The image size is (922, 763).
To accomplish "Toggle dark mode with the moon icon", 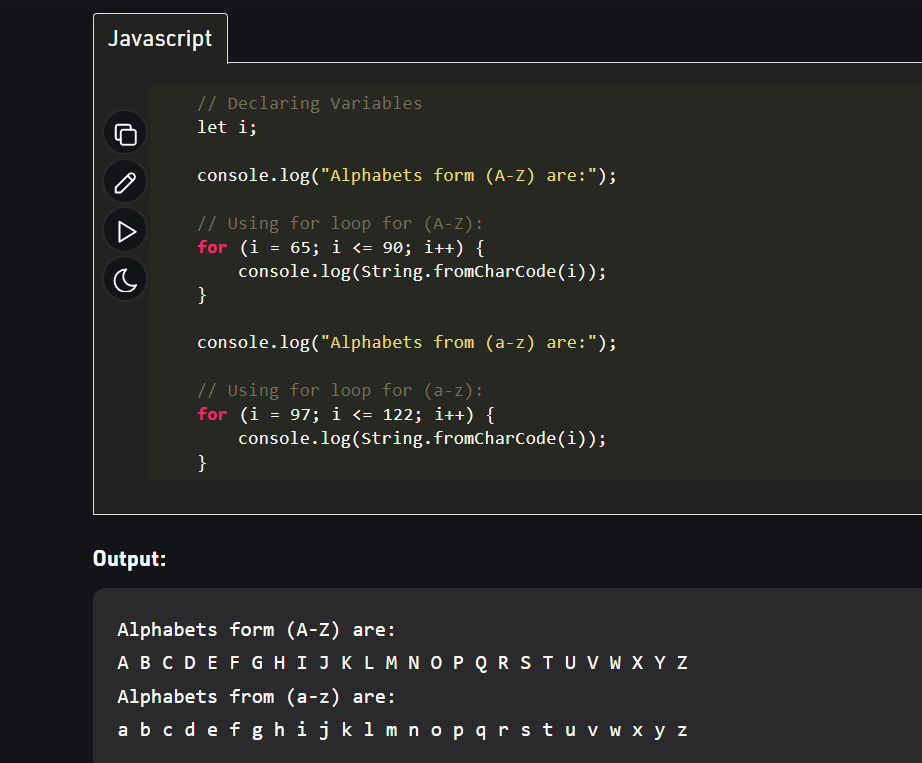I will [x=125, y=280].
